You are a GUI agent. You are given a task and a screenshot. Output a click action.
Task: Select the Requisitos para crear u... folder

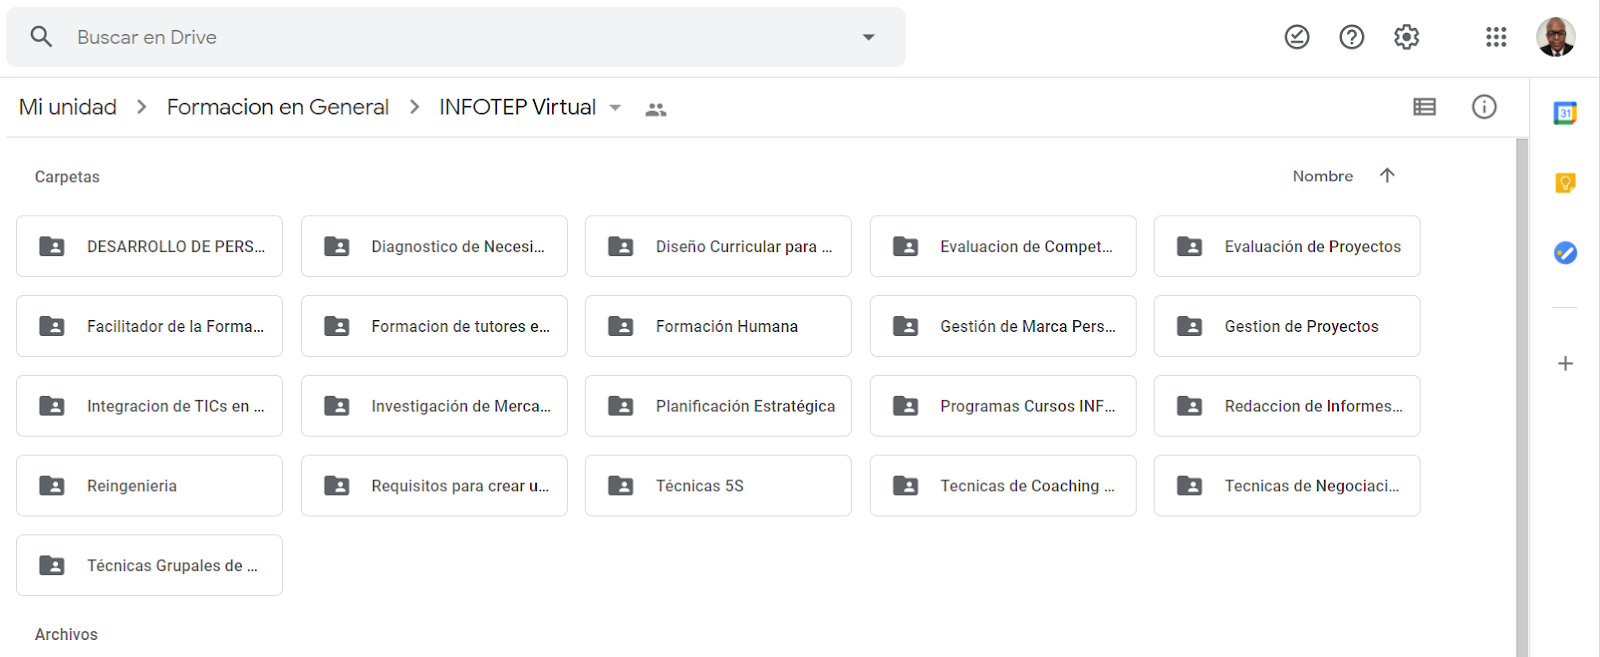pos(434,486)
